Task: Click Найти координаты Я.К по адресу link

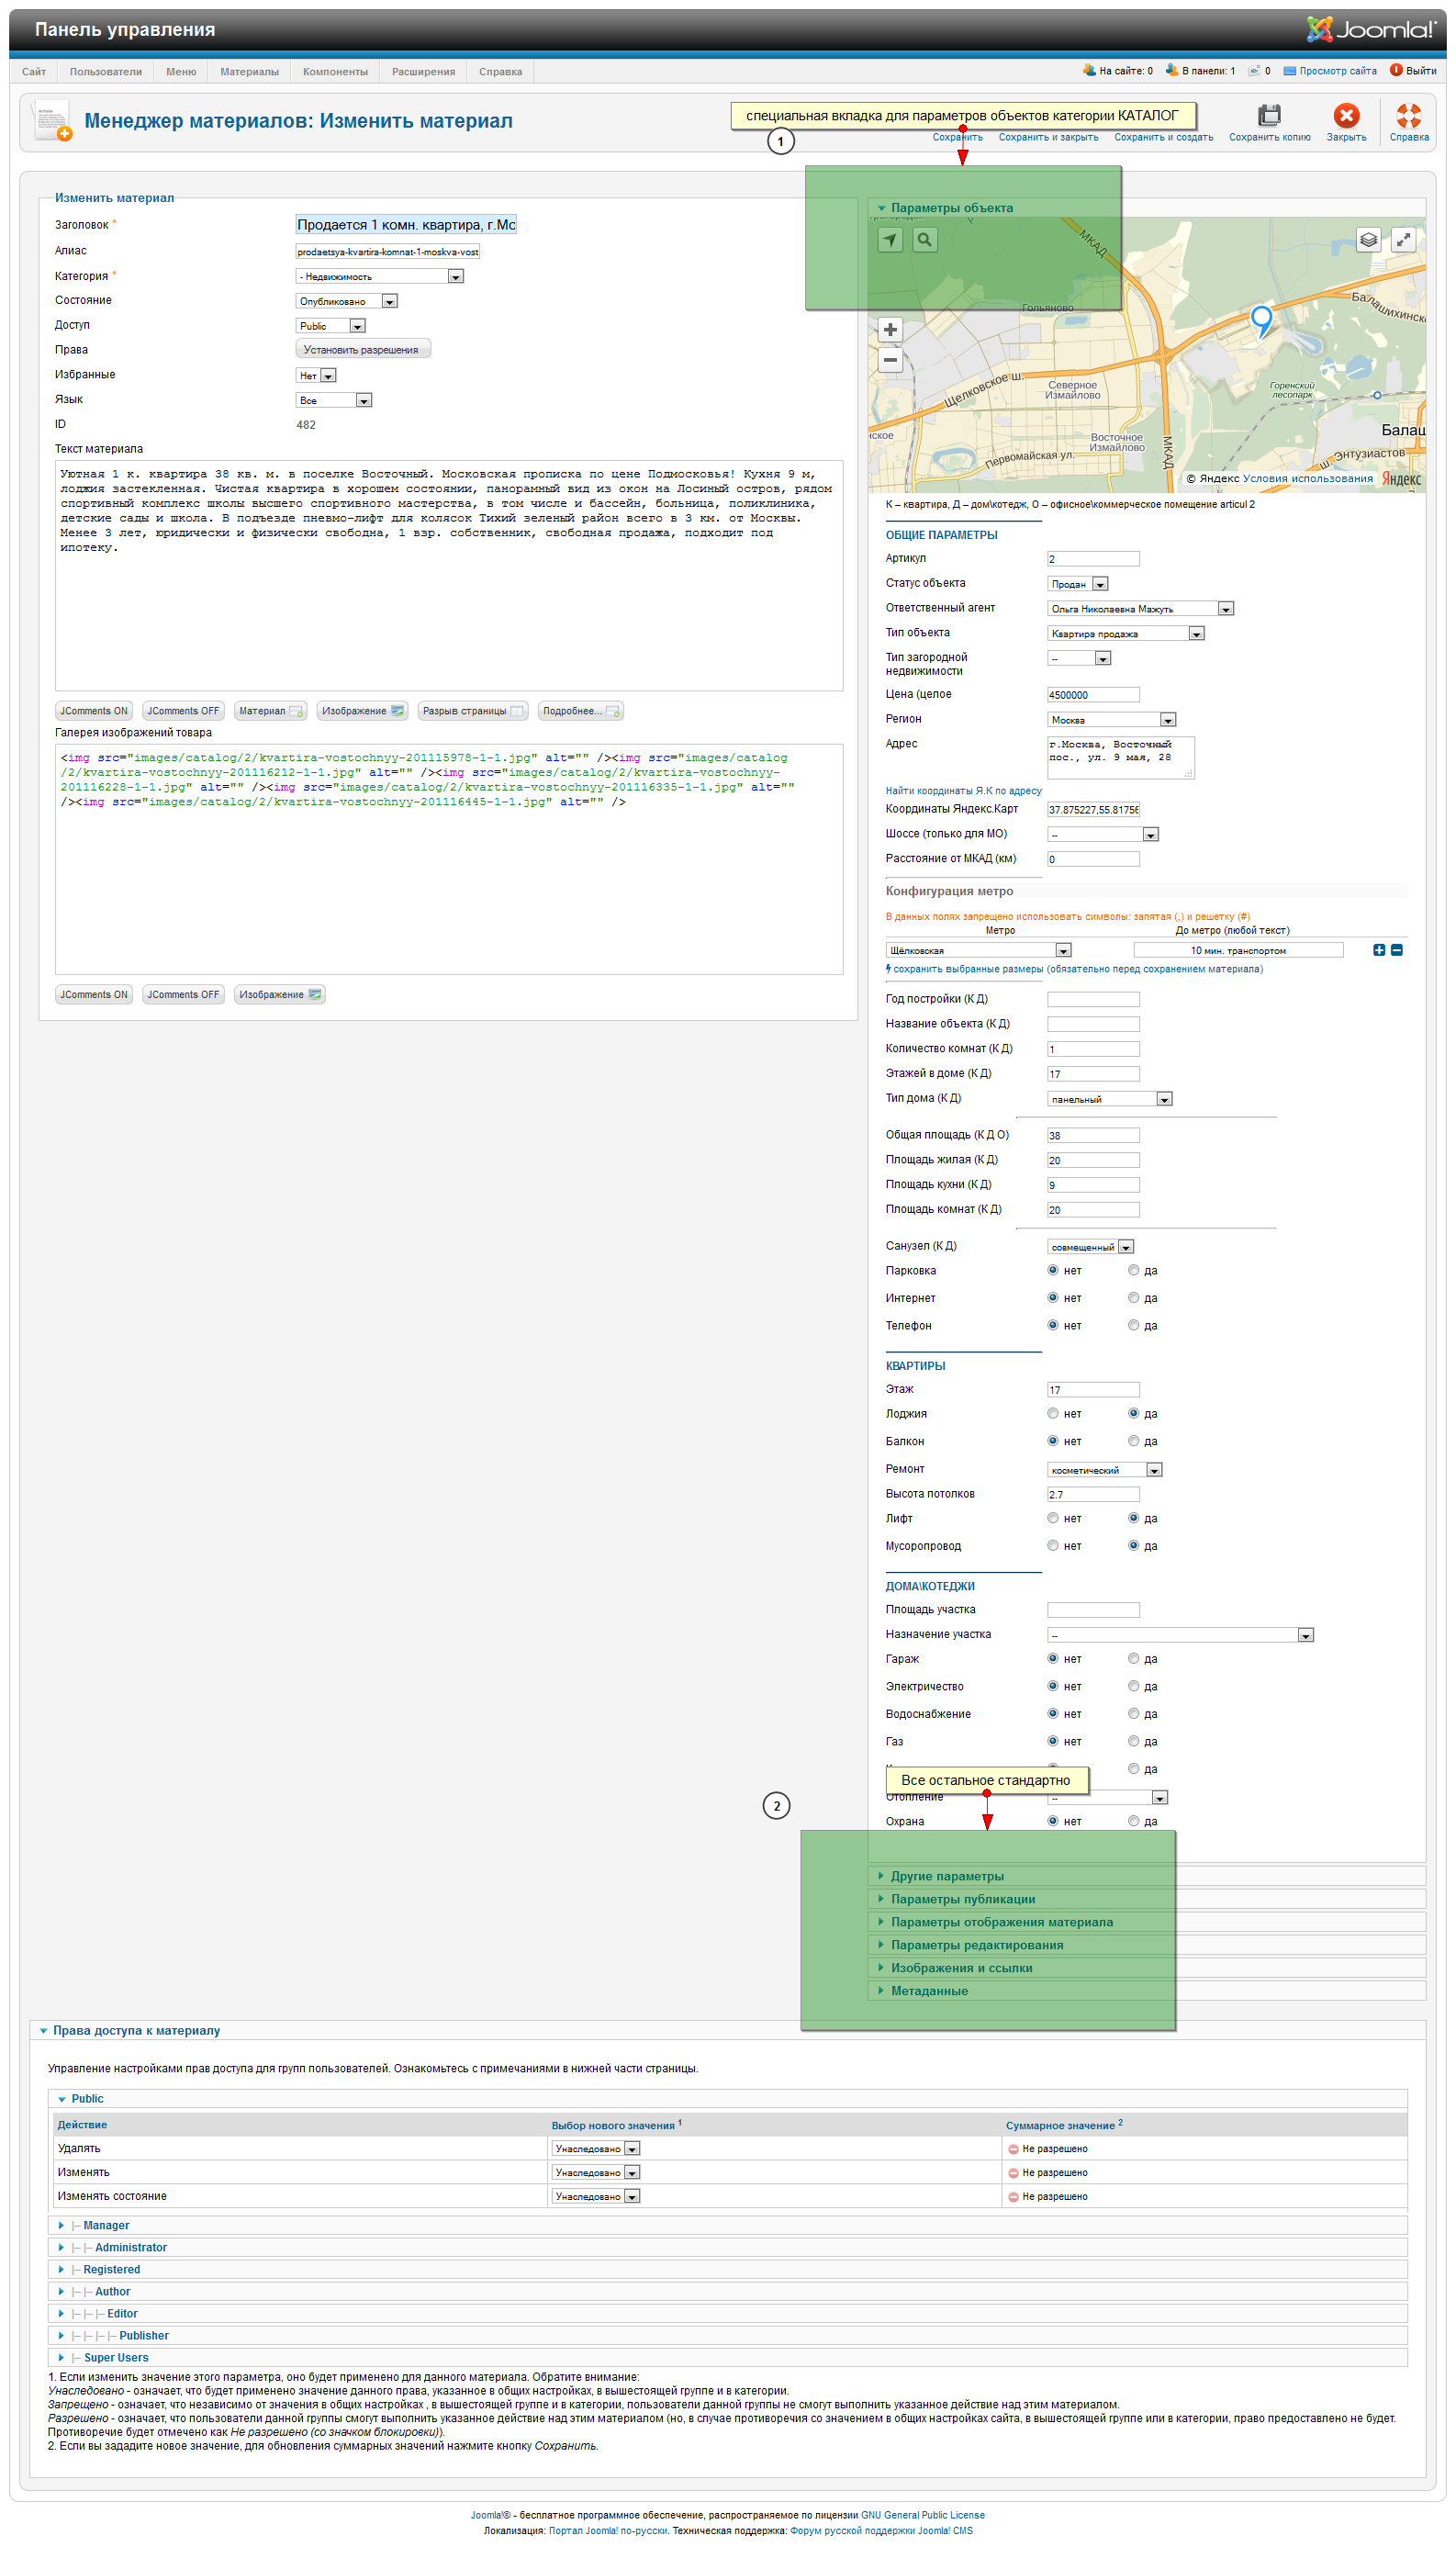Action: point(964,791)
